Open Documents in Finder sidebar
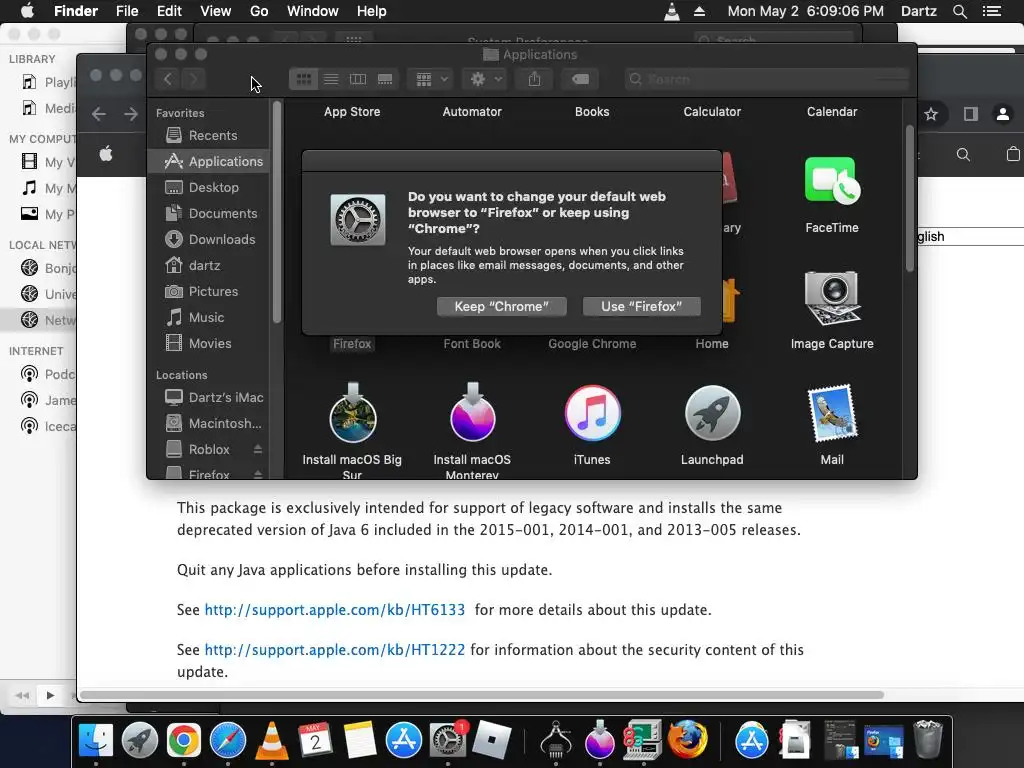Screen dimensions: 1024x768 pos(210,214)
